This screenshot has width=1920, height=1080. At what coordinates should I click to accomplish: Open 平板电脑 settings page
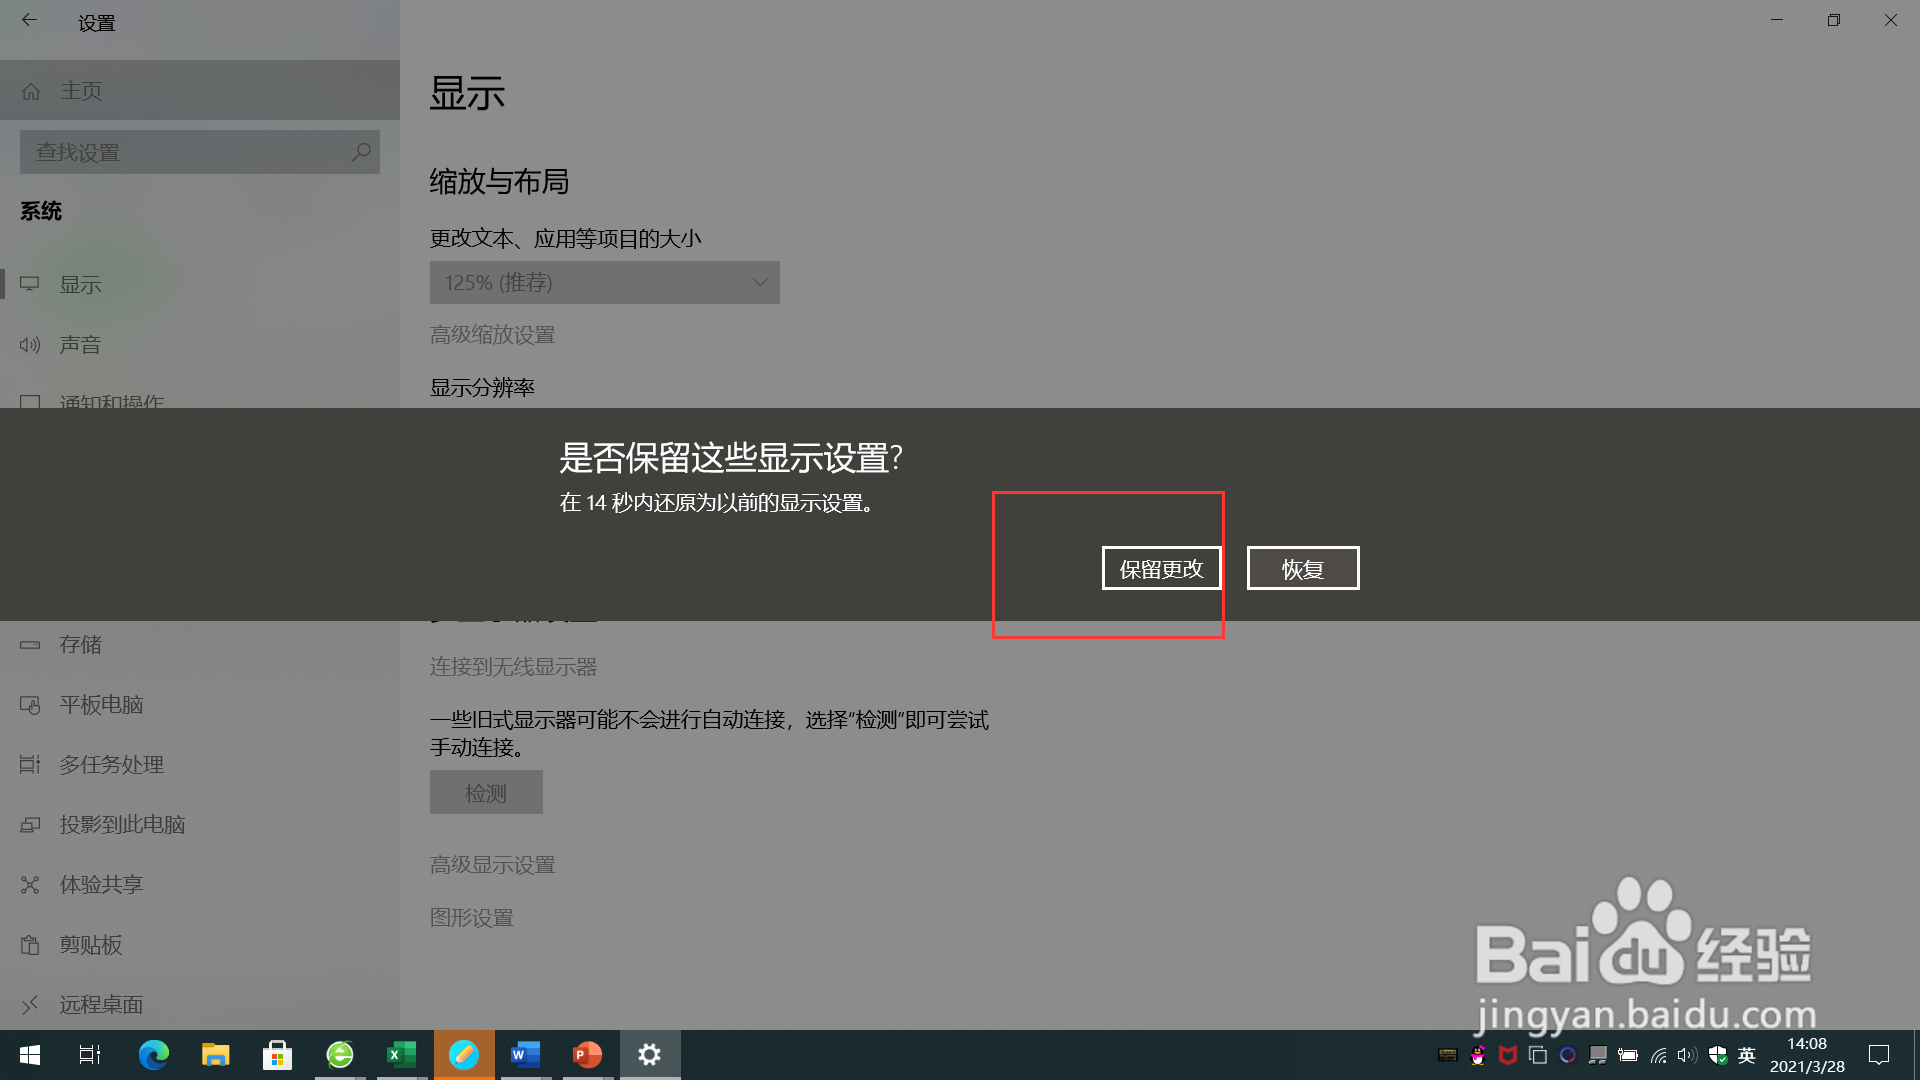coord(100,705)
